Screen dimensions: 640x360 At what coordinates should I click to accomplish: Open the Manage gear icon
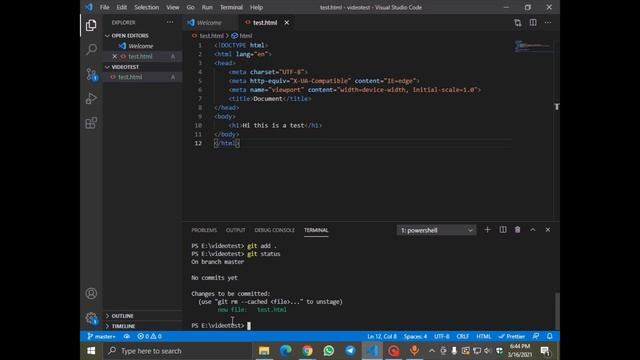tap(91, 318)
